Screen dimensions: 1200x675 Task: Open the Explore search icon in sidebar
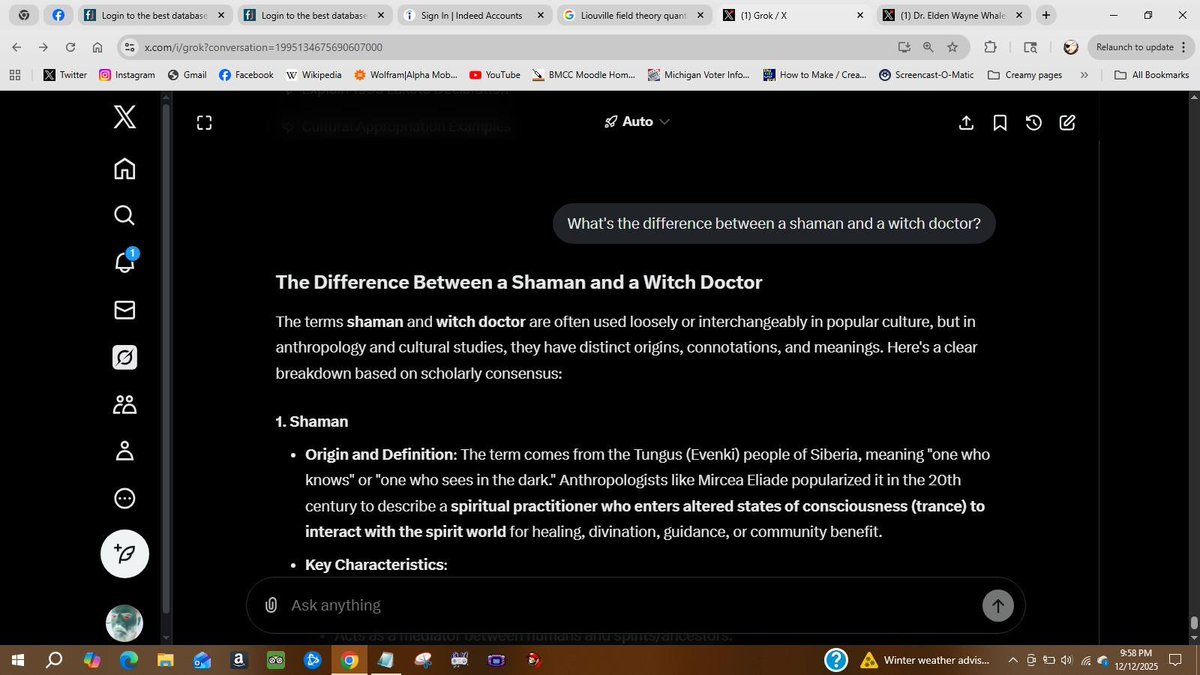pyautogui.click(x=124, y=215)
